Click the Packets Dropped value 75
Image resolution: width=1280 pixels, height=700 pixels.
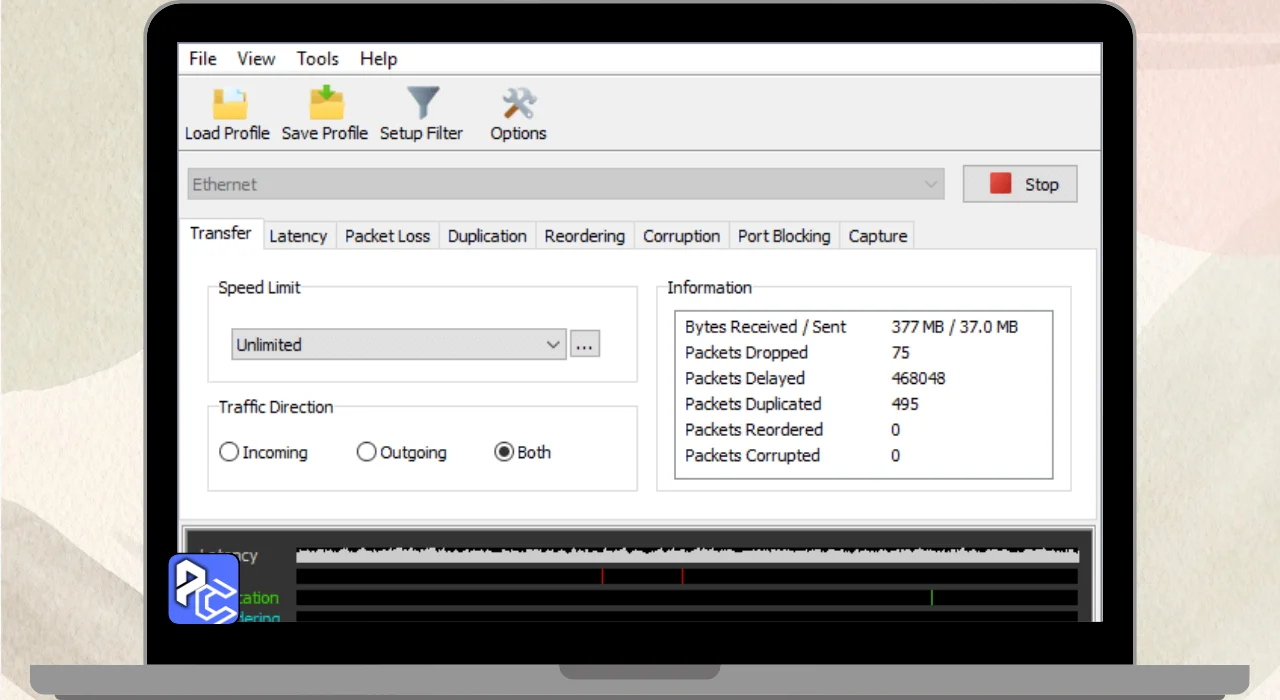pos(900,353)
